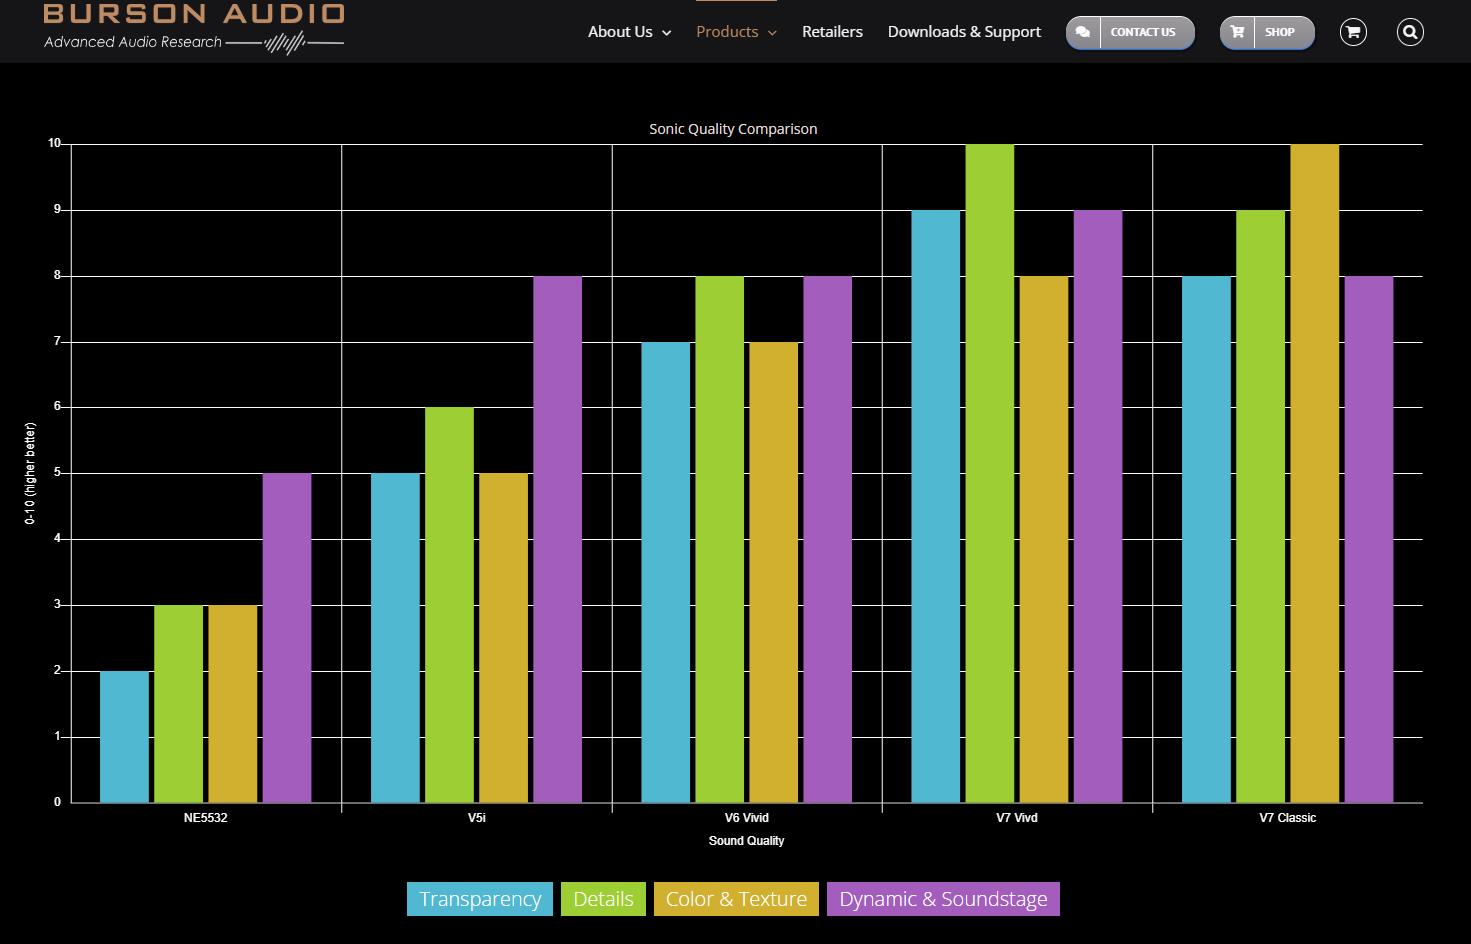Click the "V7 Vivd" x-axis label
Image resolution: width=1471 pixels, height=944 pixels.
[1017, 818]
